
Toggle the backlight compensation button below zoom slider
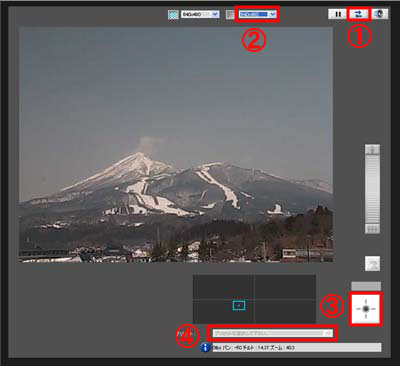coord(372,263)
